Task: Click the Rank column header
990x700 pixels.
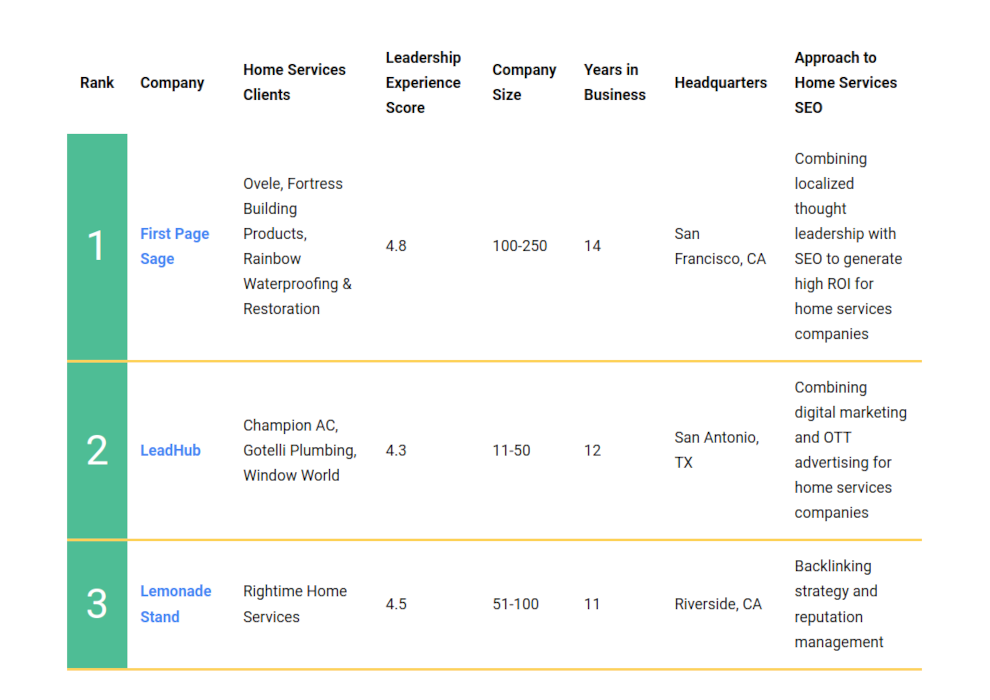Action: [97, 83]
